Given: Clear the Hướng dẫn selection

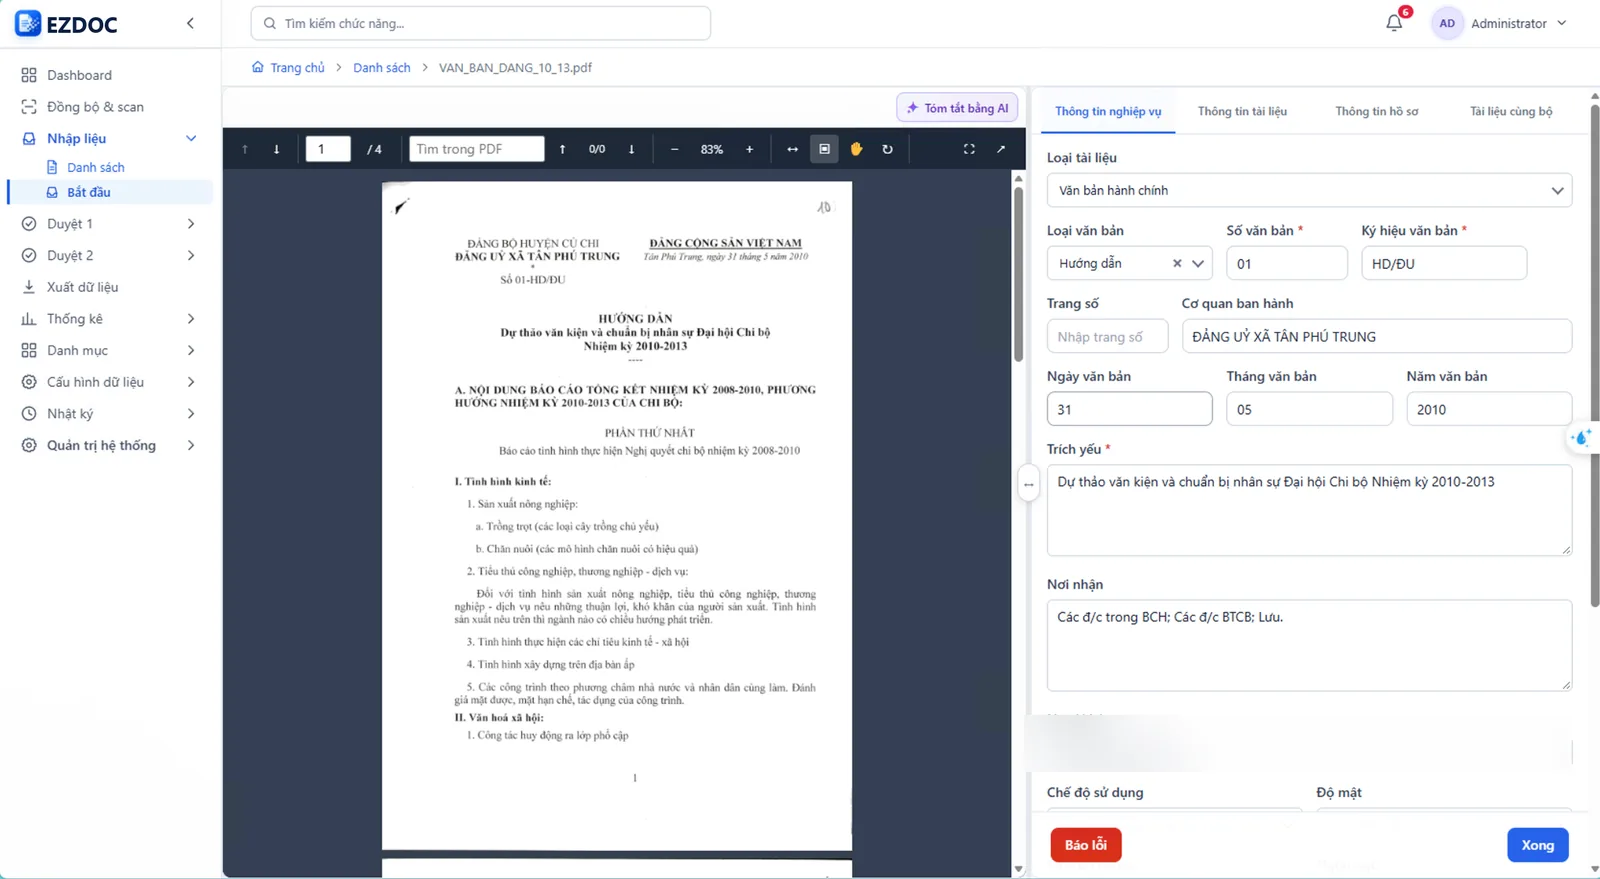Looking at the screenshot, I should [x=1177, y=263].
